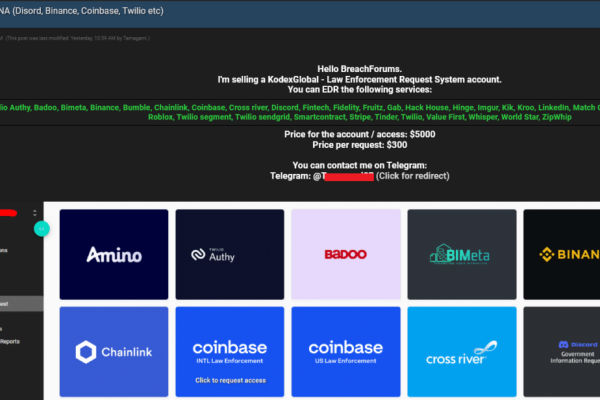Click the thread title in the header bar
The height and width of the screenshot is (400, 600).
click(82, 11)
